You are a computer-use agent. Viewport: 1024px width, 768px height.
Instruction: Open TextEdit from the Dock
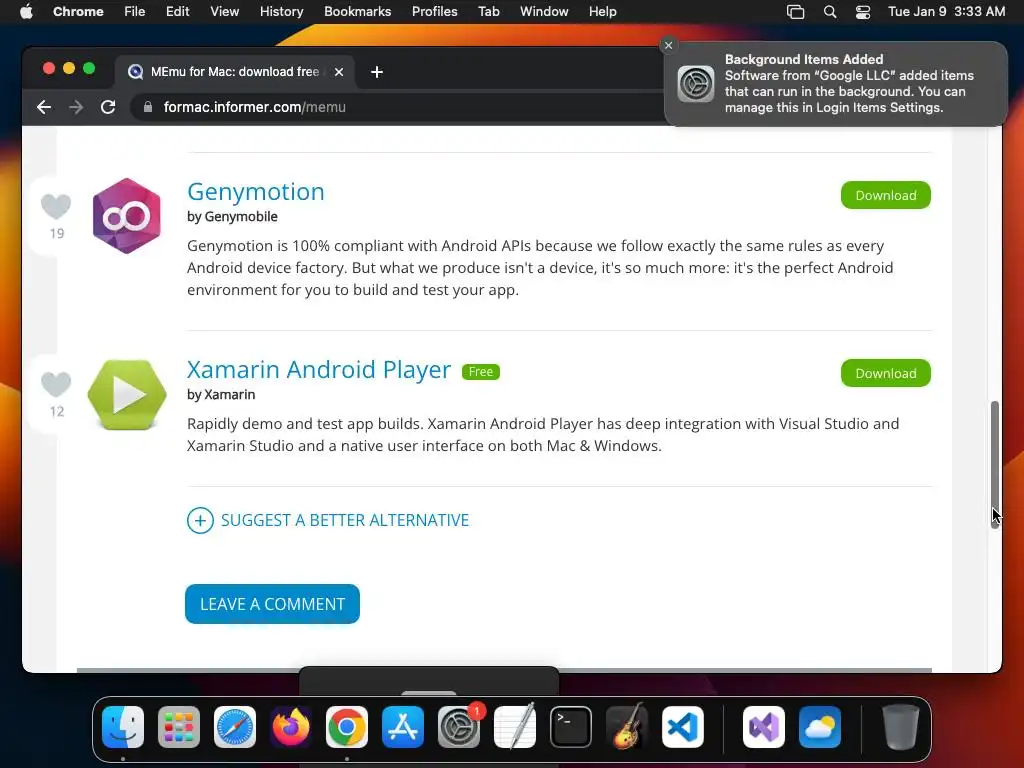click(x=515, y=727)
